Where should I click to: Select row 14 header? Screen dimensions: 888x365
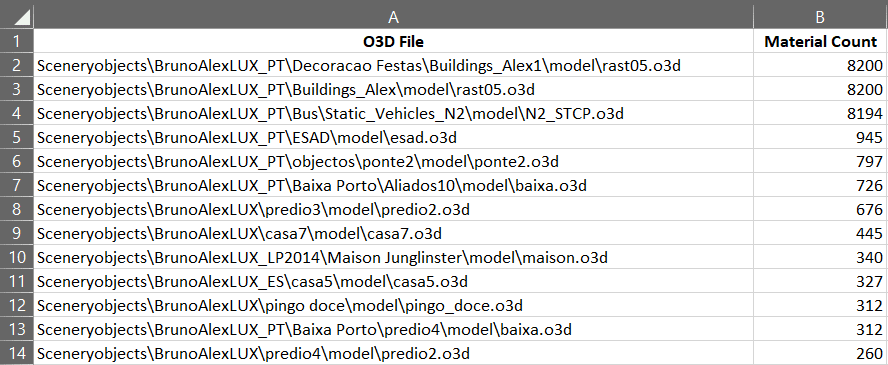[16, 353]
